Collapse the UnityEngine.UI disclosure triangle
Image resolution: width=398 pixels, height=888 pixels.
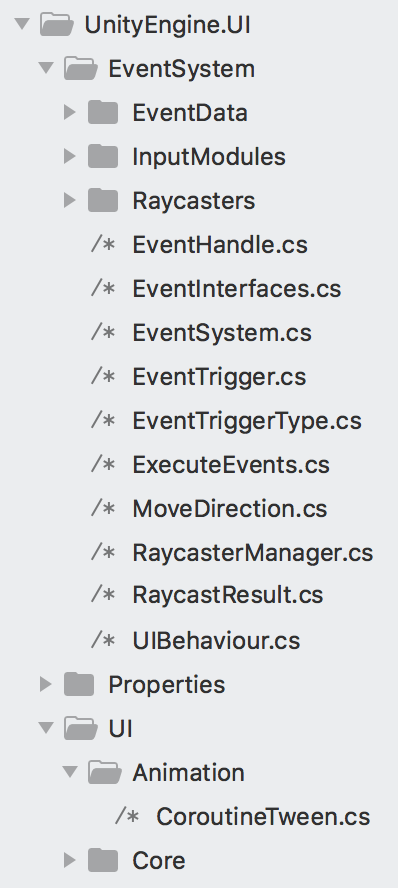point(22,24)
